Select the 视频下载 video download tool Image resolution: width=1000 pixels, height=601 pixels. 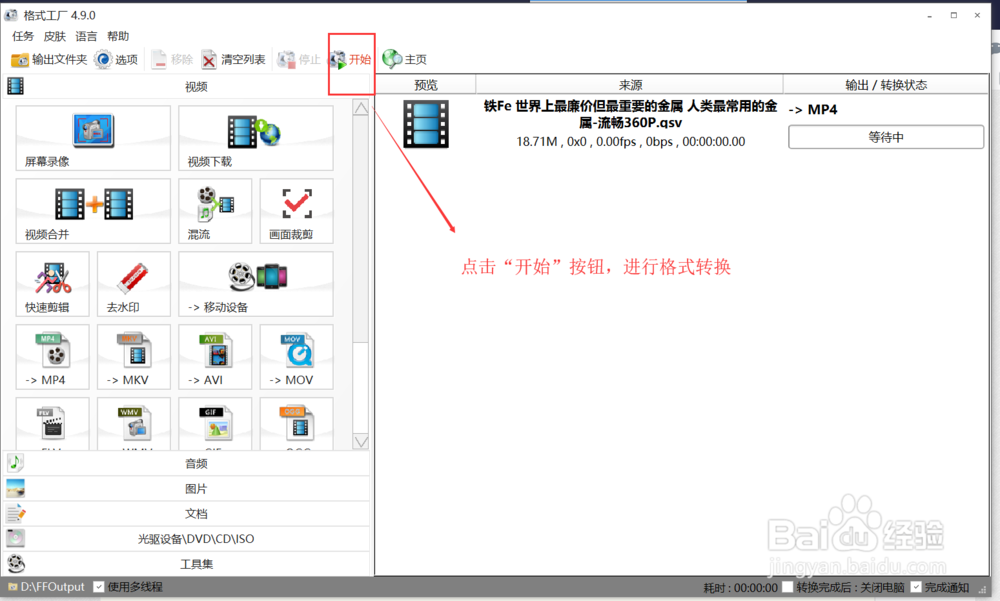click(255, 138)
